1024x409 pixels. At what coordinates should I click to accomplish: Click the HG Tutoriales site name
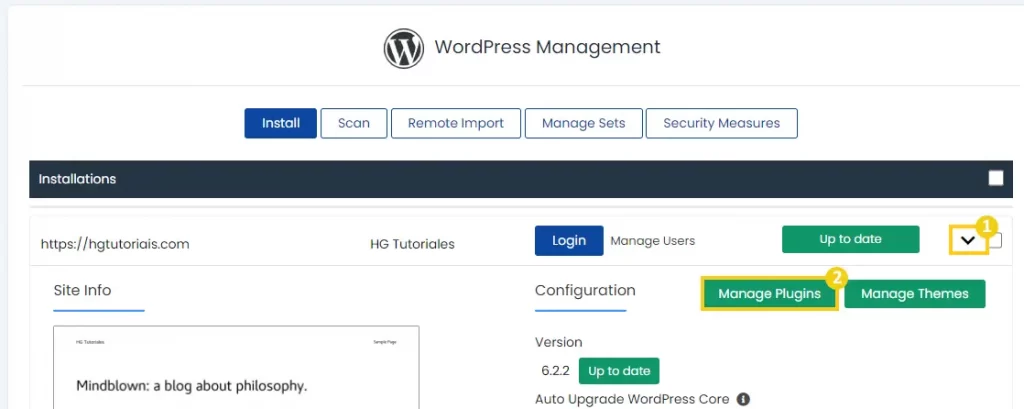pyautogui.click(x=412, y=244)
